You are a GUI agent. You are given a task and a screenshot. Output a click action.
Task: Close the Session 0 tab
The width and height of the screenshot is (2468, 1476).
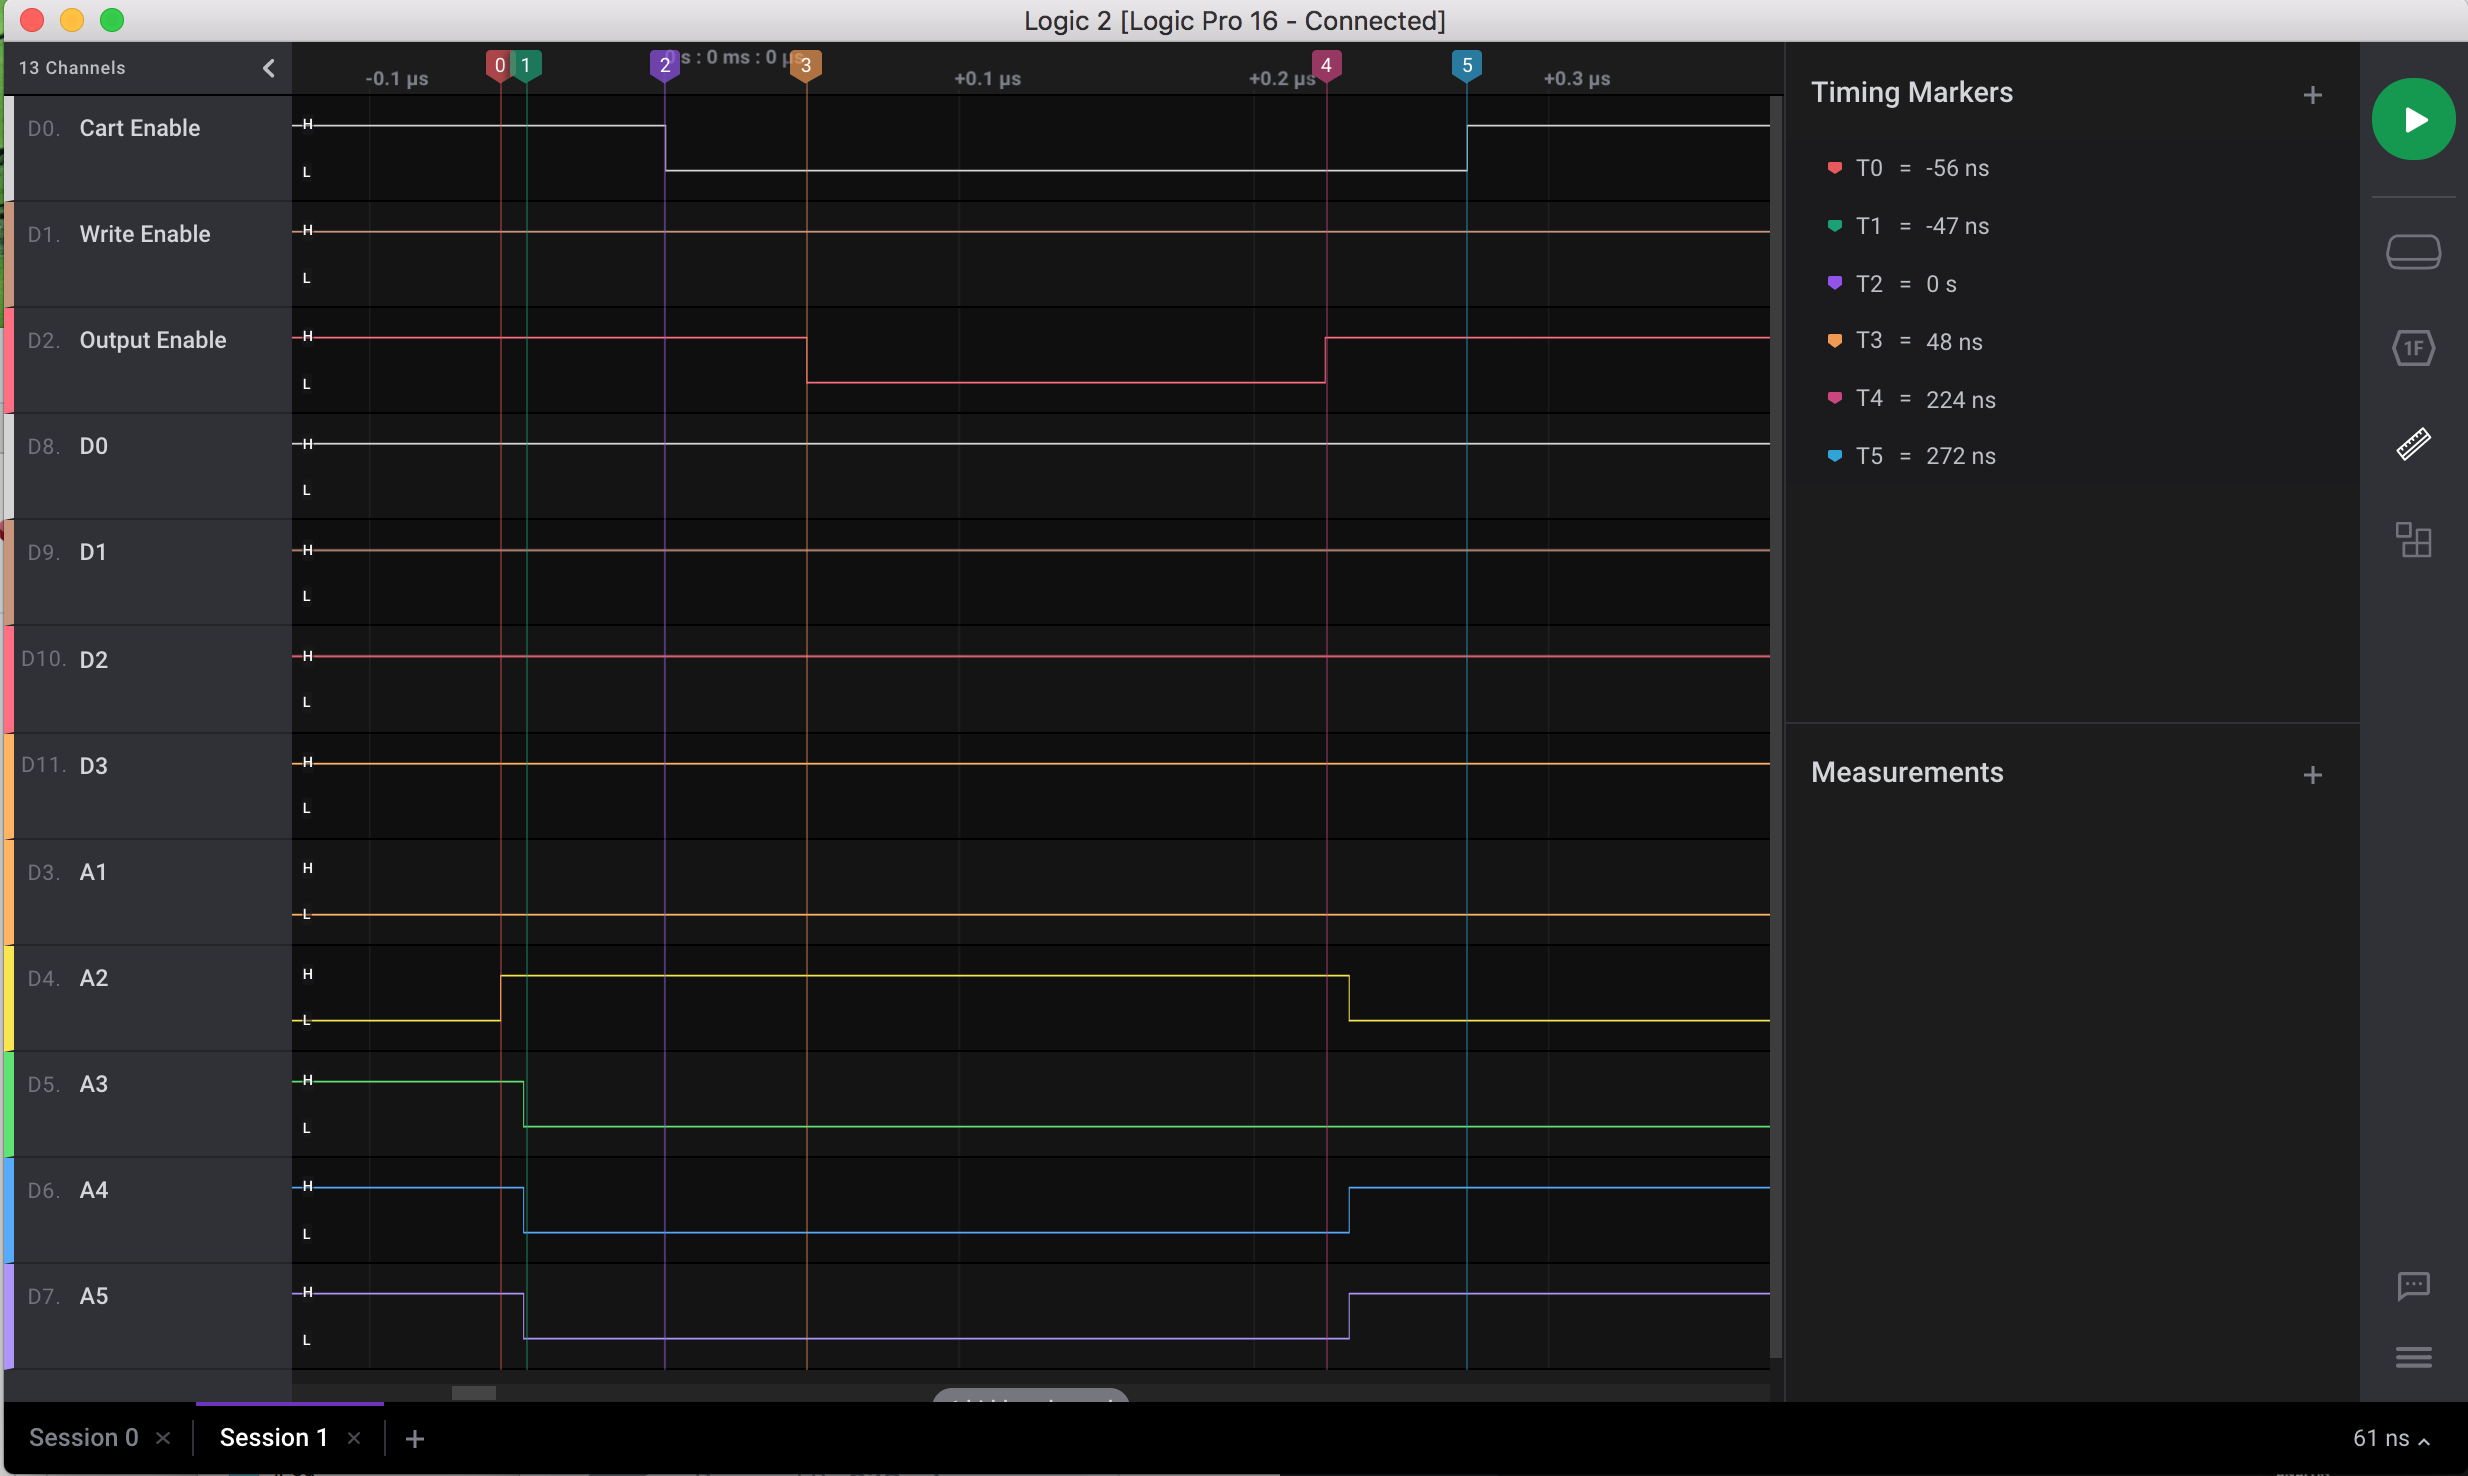pos(163,1438)
